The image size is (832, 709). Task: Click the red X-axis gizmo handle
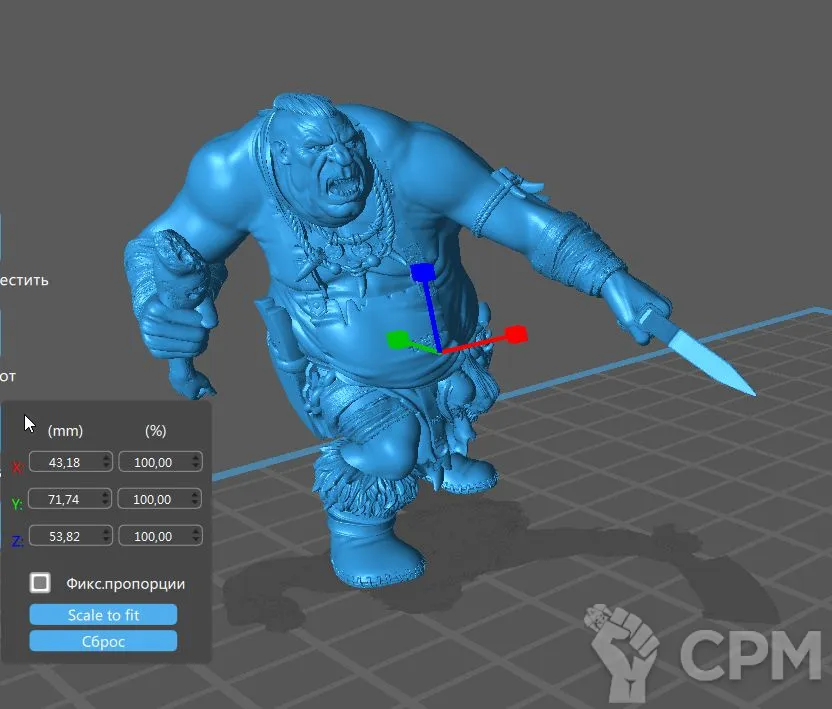pyautogui.click(x=516, y=334)
